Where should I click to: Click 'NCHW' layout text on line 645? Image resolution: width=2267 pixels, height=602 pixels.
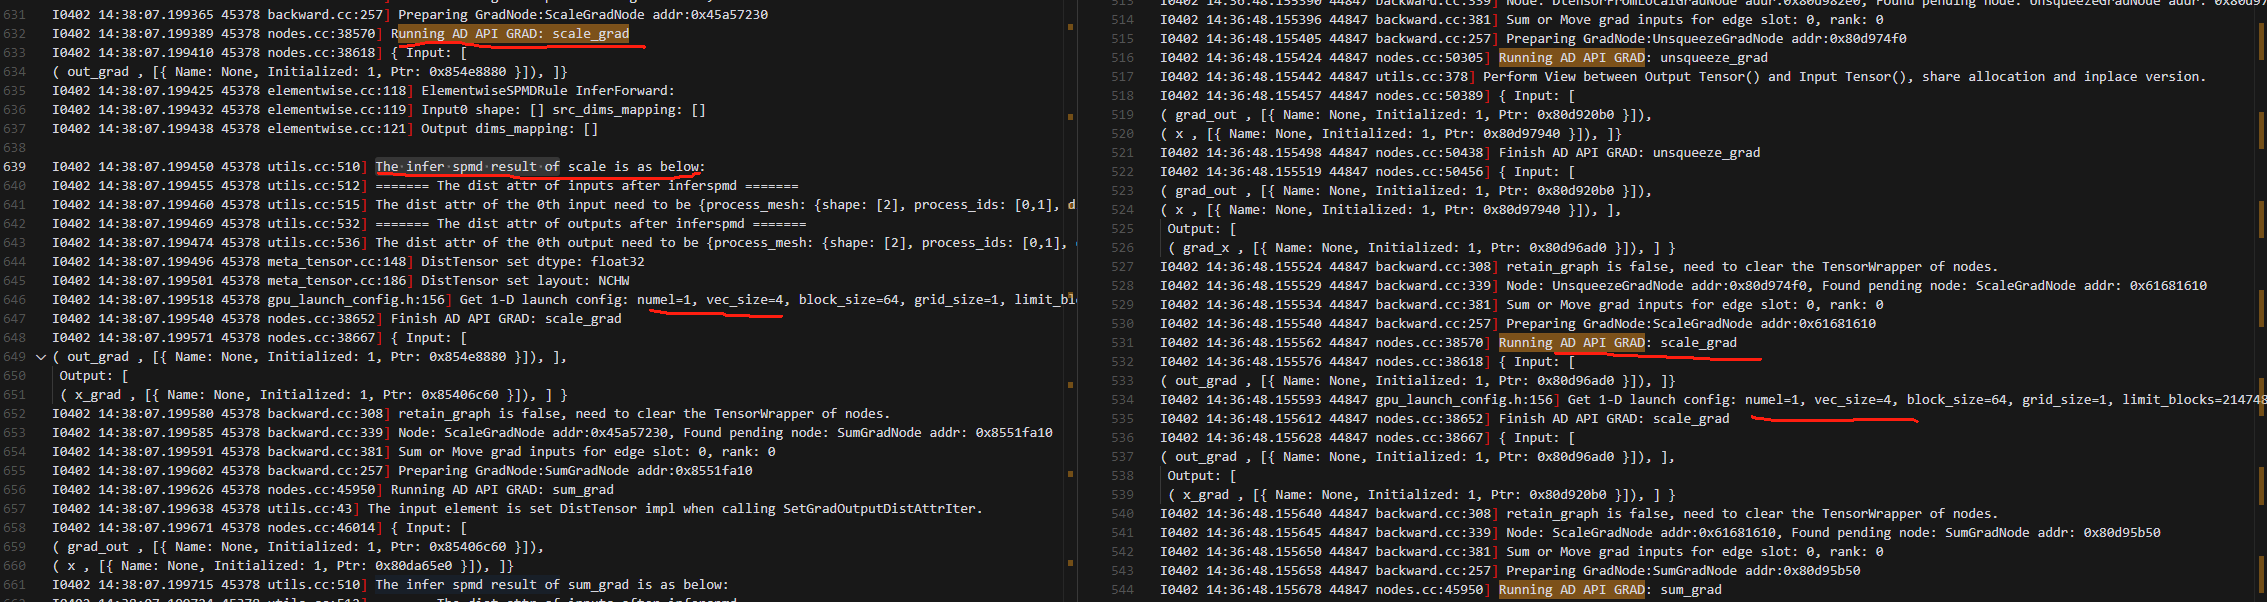tap(613, 281)
